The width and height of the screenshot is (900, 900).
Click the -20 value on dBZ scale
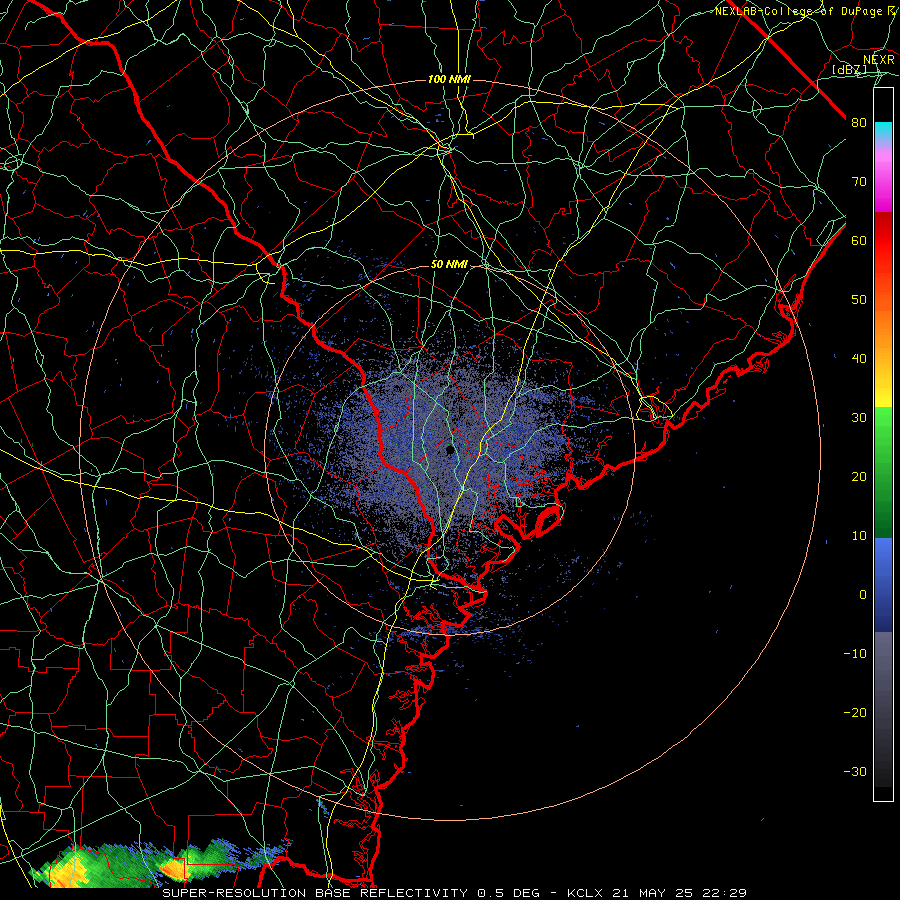pyautogui.click(x=855, y=713)
